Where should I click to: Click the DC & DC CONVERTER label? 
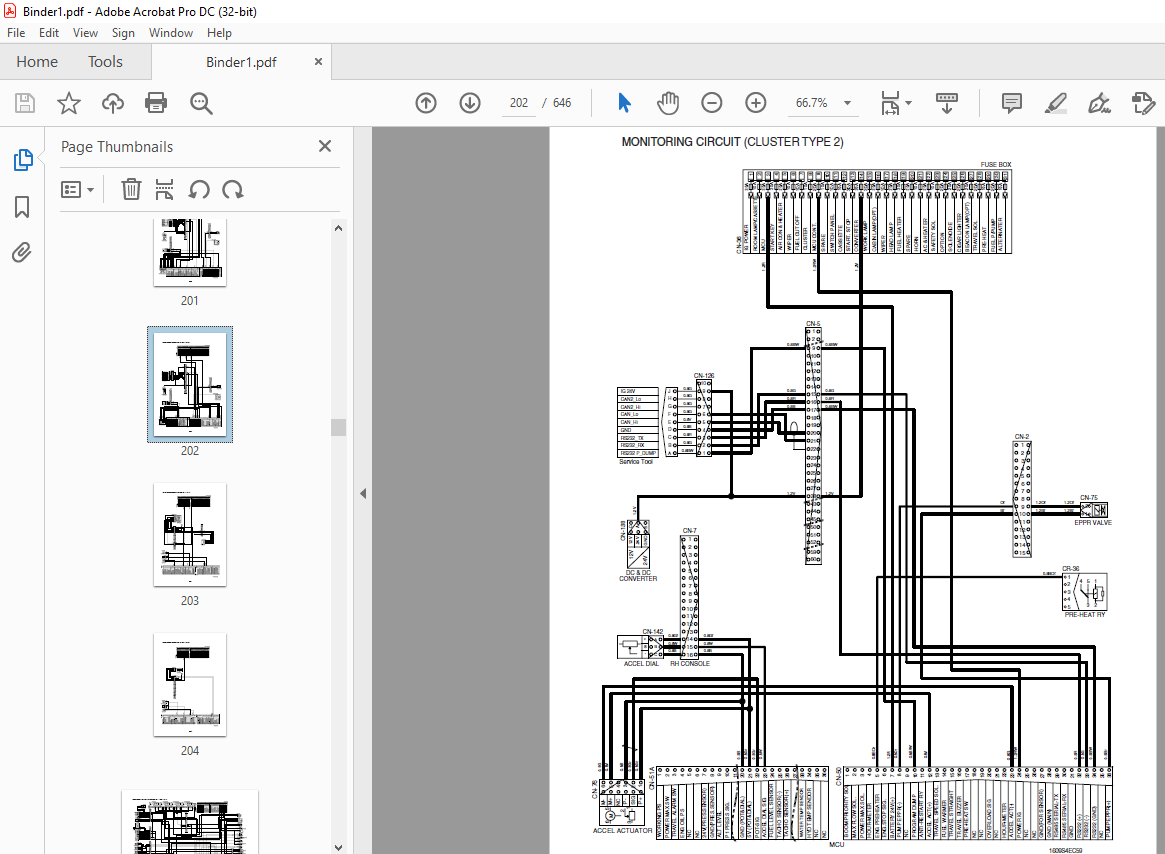tap(638, 575)
